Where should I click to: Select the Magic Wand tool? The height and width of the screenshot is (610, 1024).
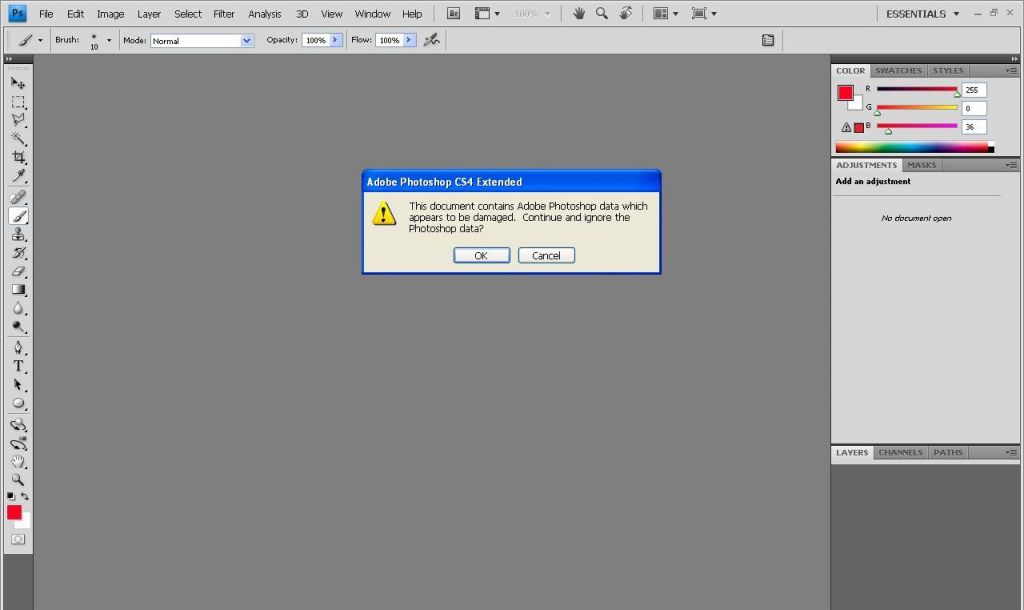point(18,138)
